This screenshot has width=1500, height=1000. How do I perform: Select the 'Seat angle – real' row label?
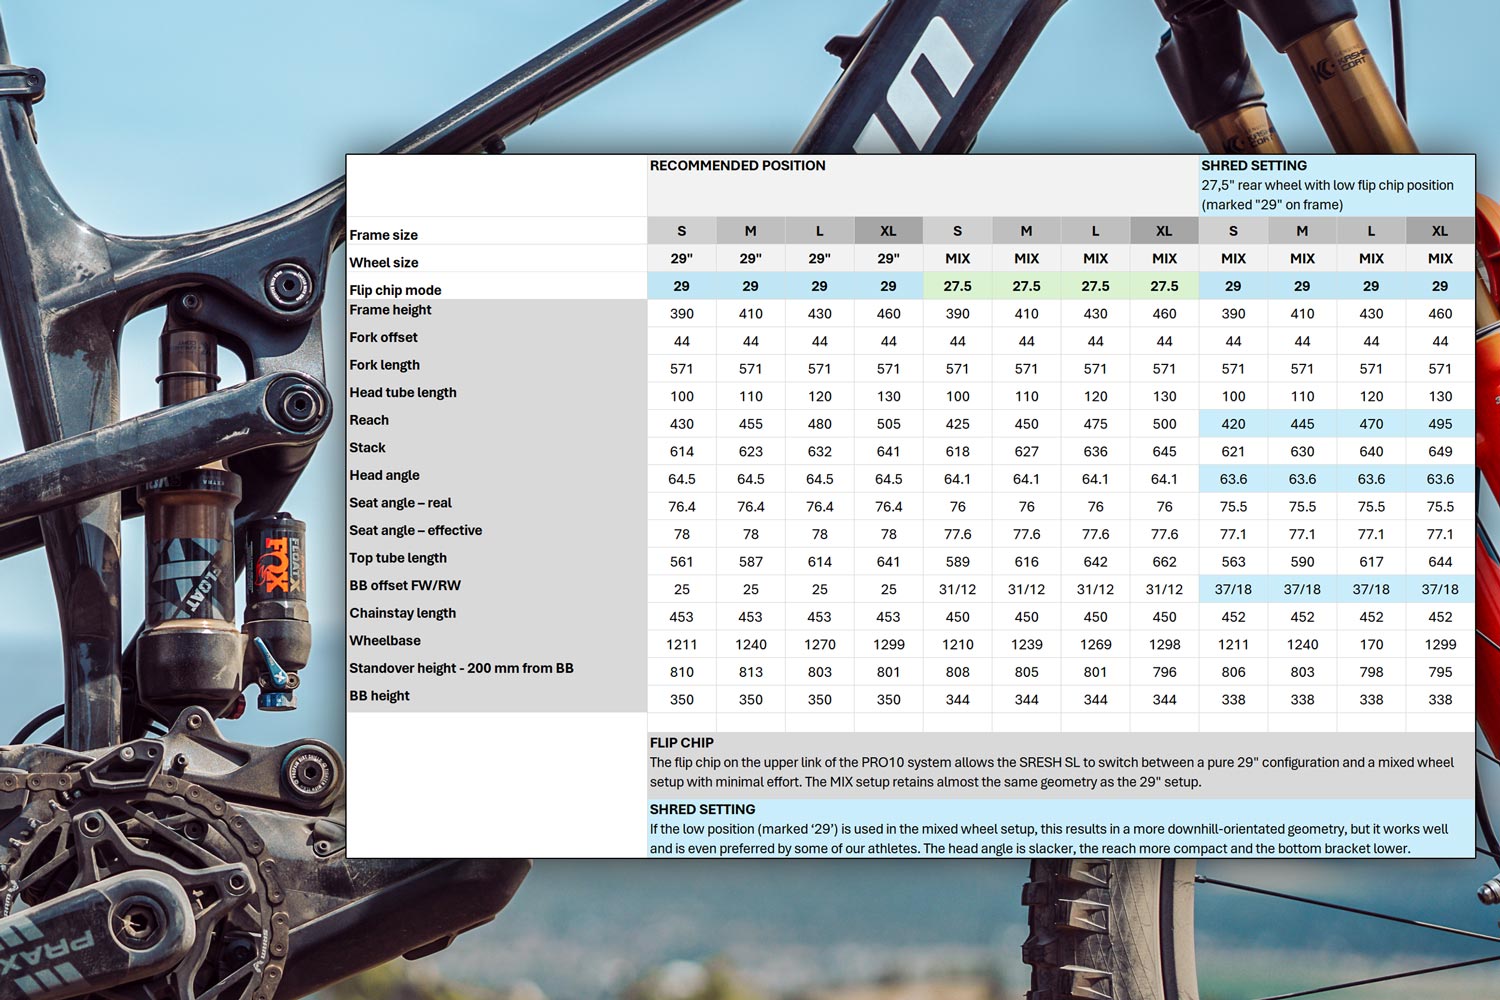(x=401, y=503)
